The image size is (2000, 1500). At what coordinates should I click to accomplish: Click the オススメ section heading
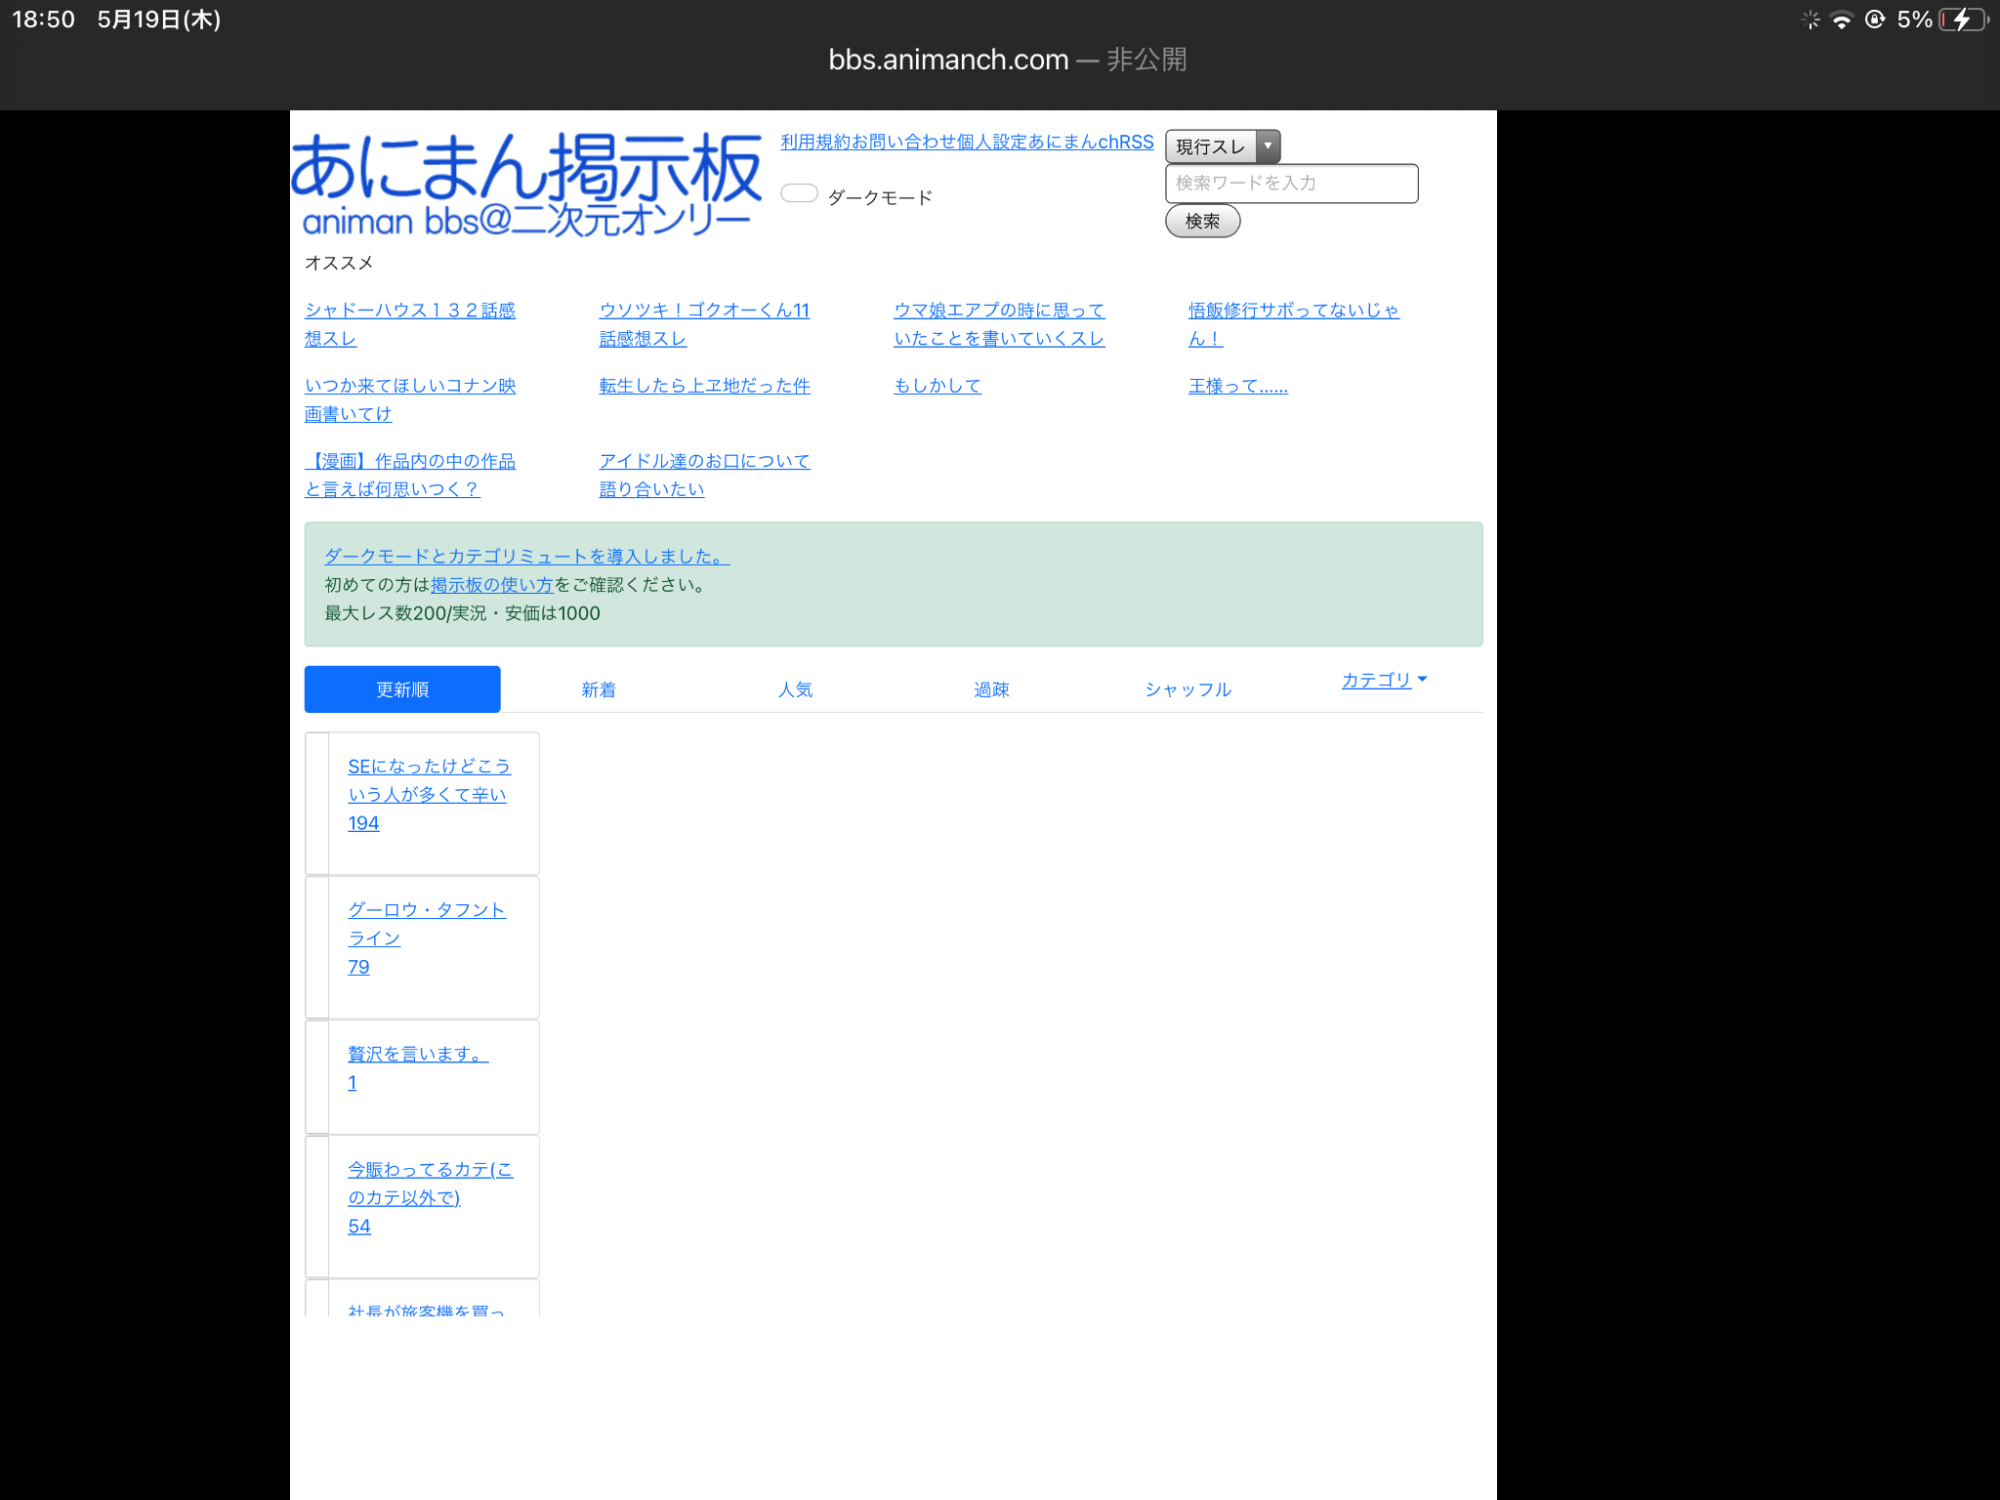(339, 263)
